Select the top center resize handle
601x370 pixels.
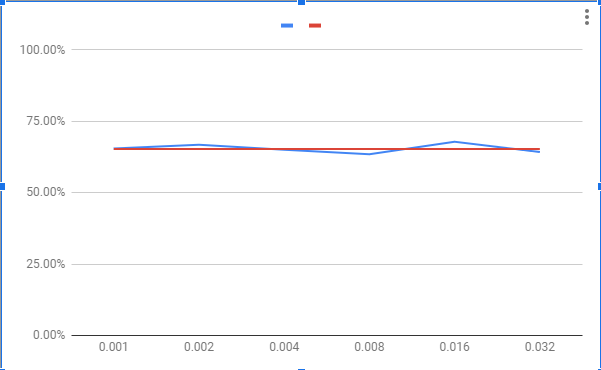[302, 2]
